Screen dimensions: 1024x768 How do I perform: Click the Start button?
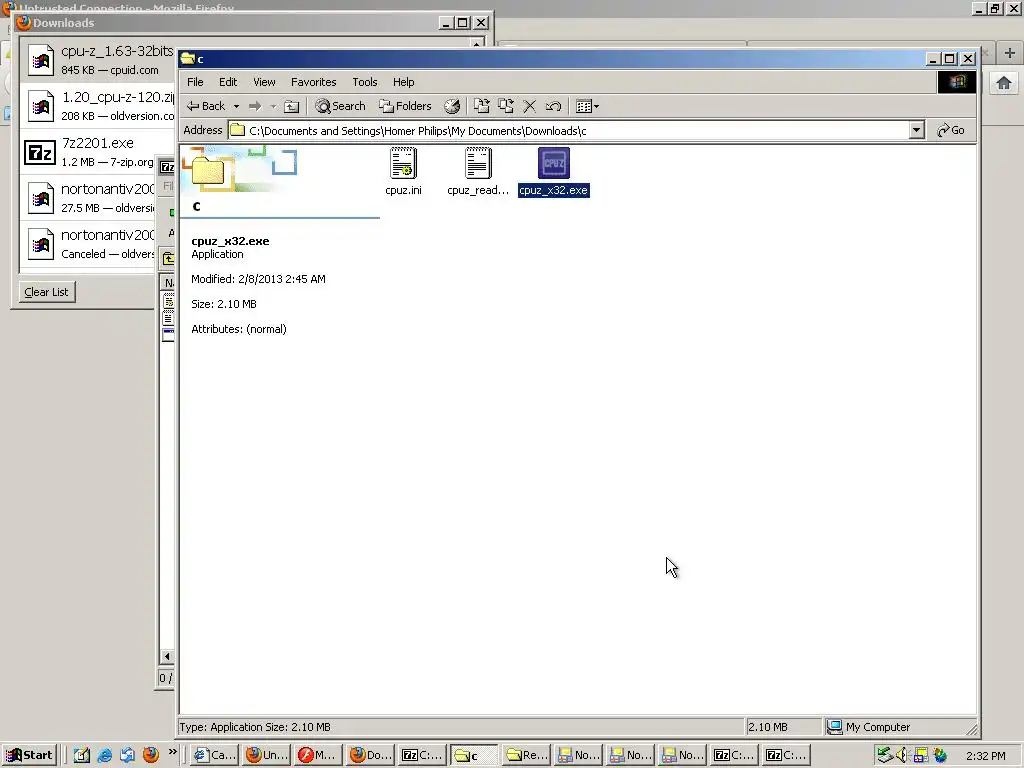tap(30, 755)
